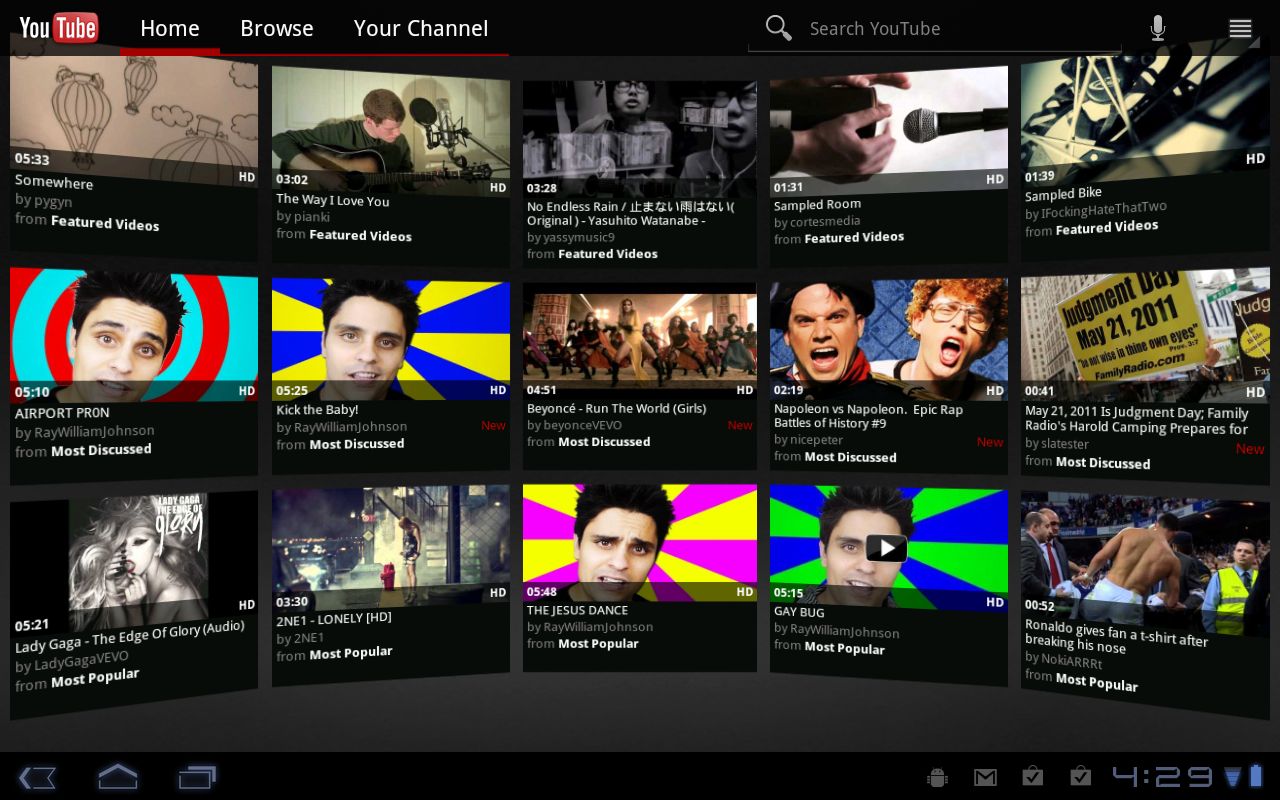Select uploader 'by NokiARRRt'
The image size is (1280, 800).
[1063, 661]
